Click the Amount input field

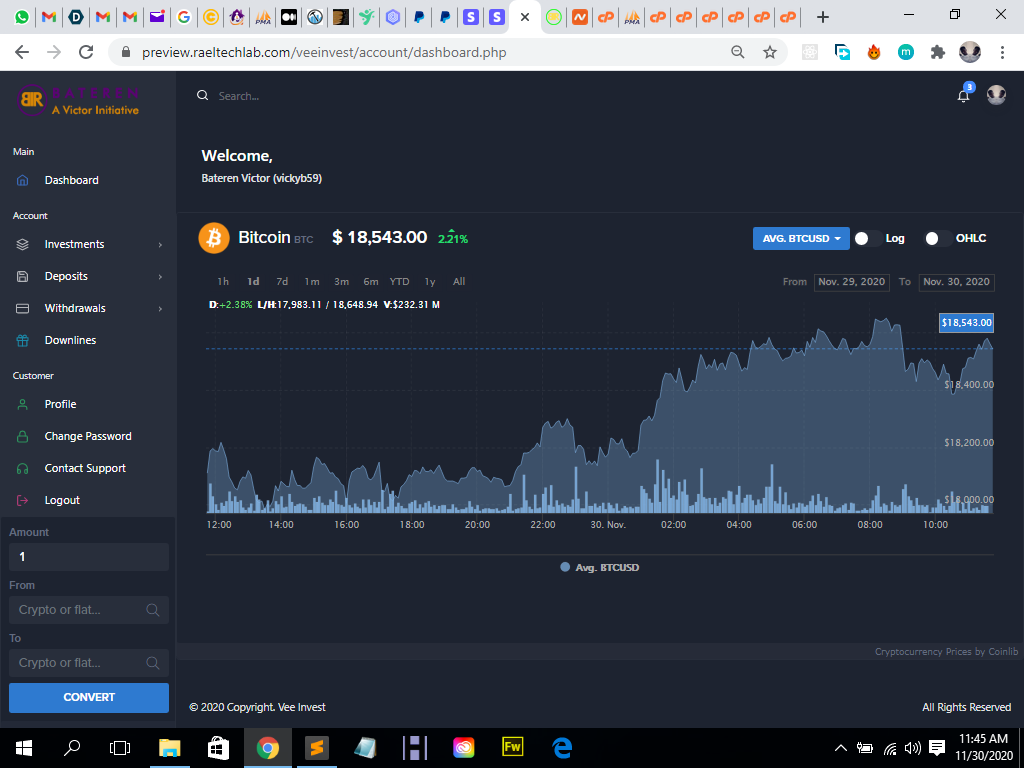pyautogui.click(x=89, y=557)
